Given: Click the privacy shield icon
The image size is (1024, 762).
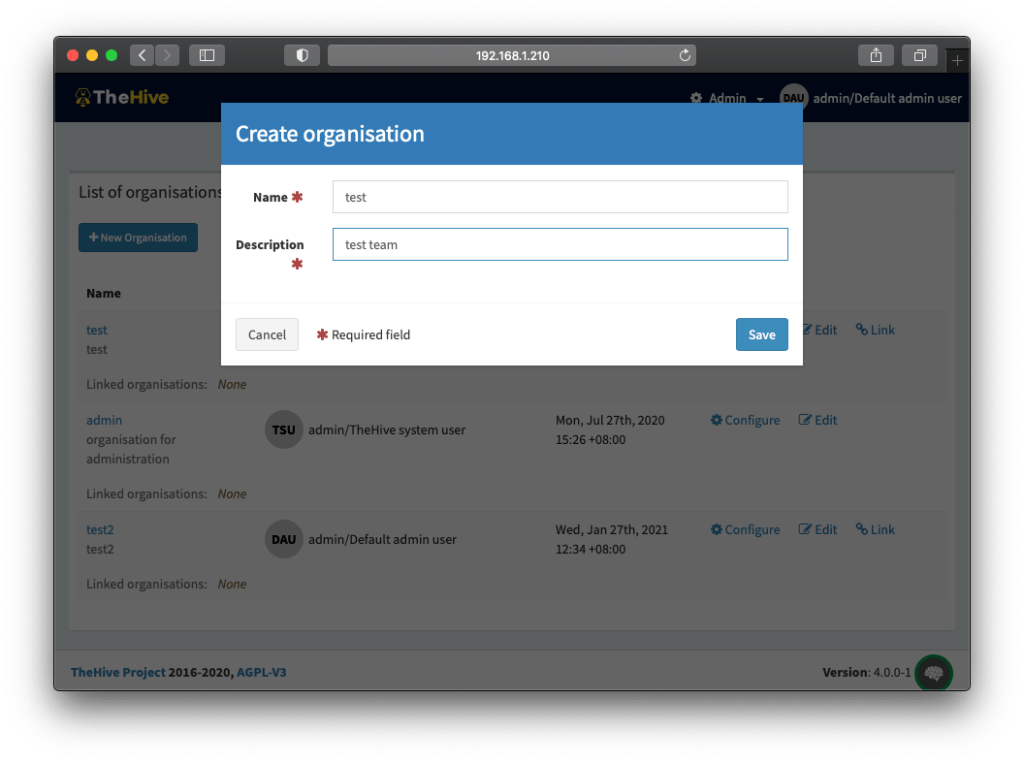Looking at the screenshot, I should click(301, 56).
